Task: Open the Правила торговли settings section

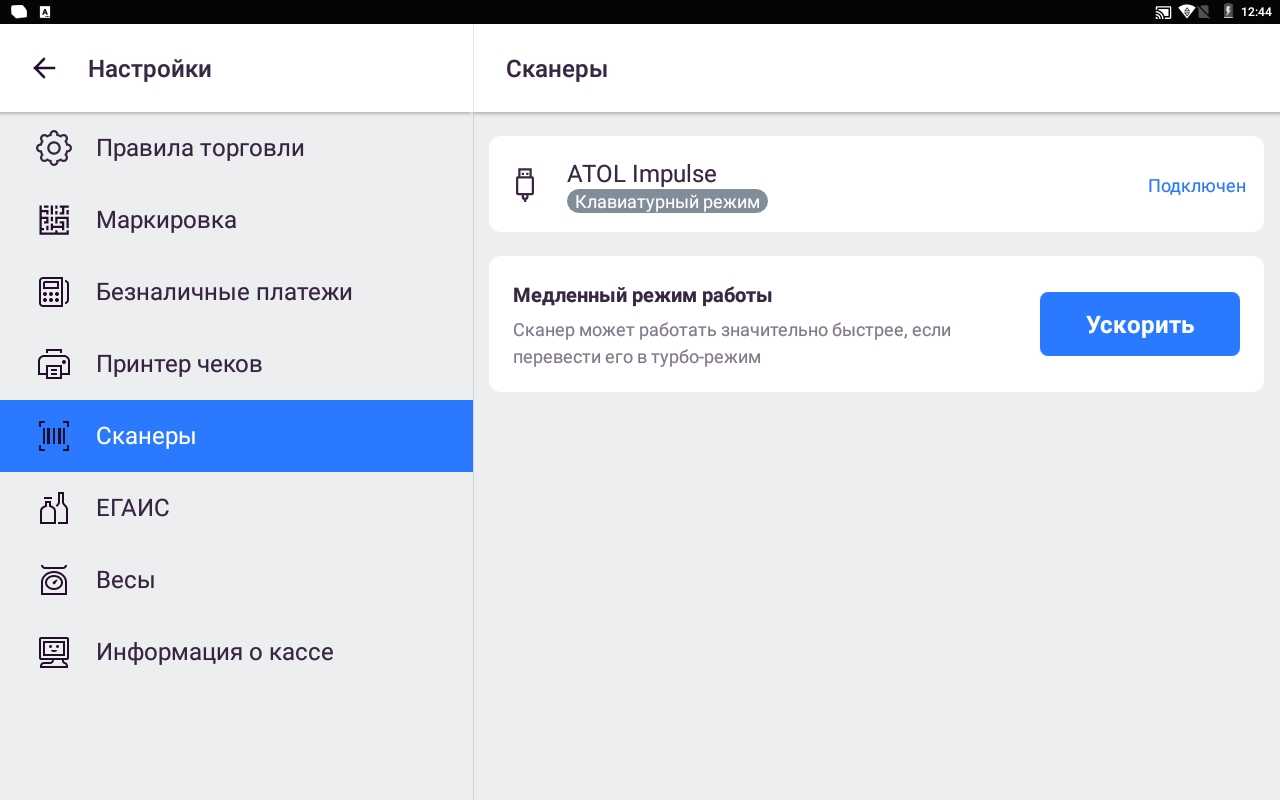Action: coord(200,148)
